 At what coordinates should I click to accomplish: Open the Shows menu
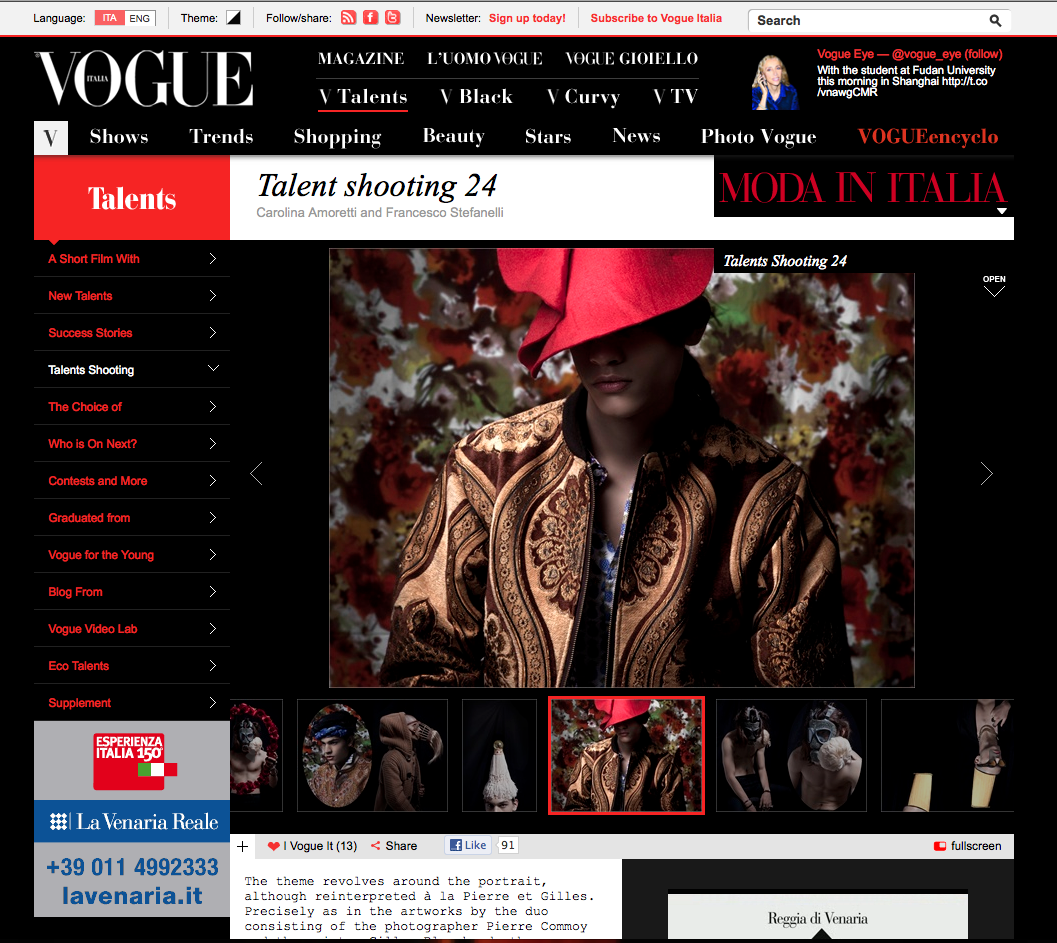[119, 137]
